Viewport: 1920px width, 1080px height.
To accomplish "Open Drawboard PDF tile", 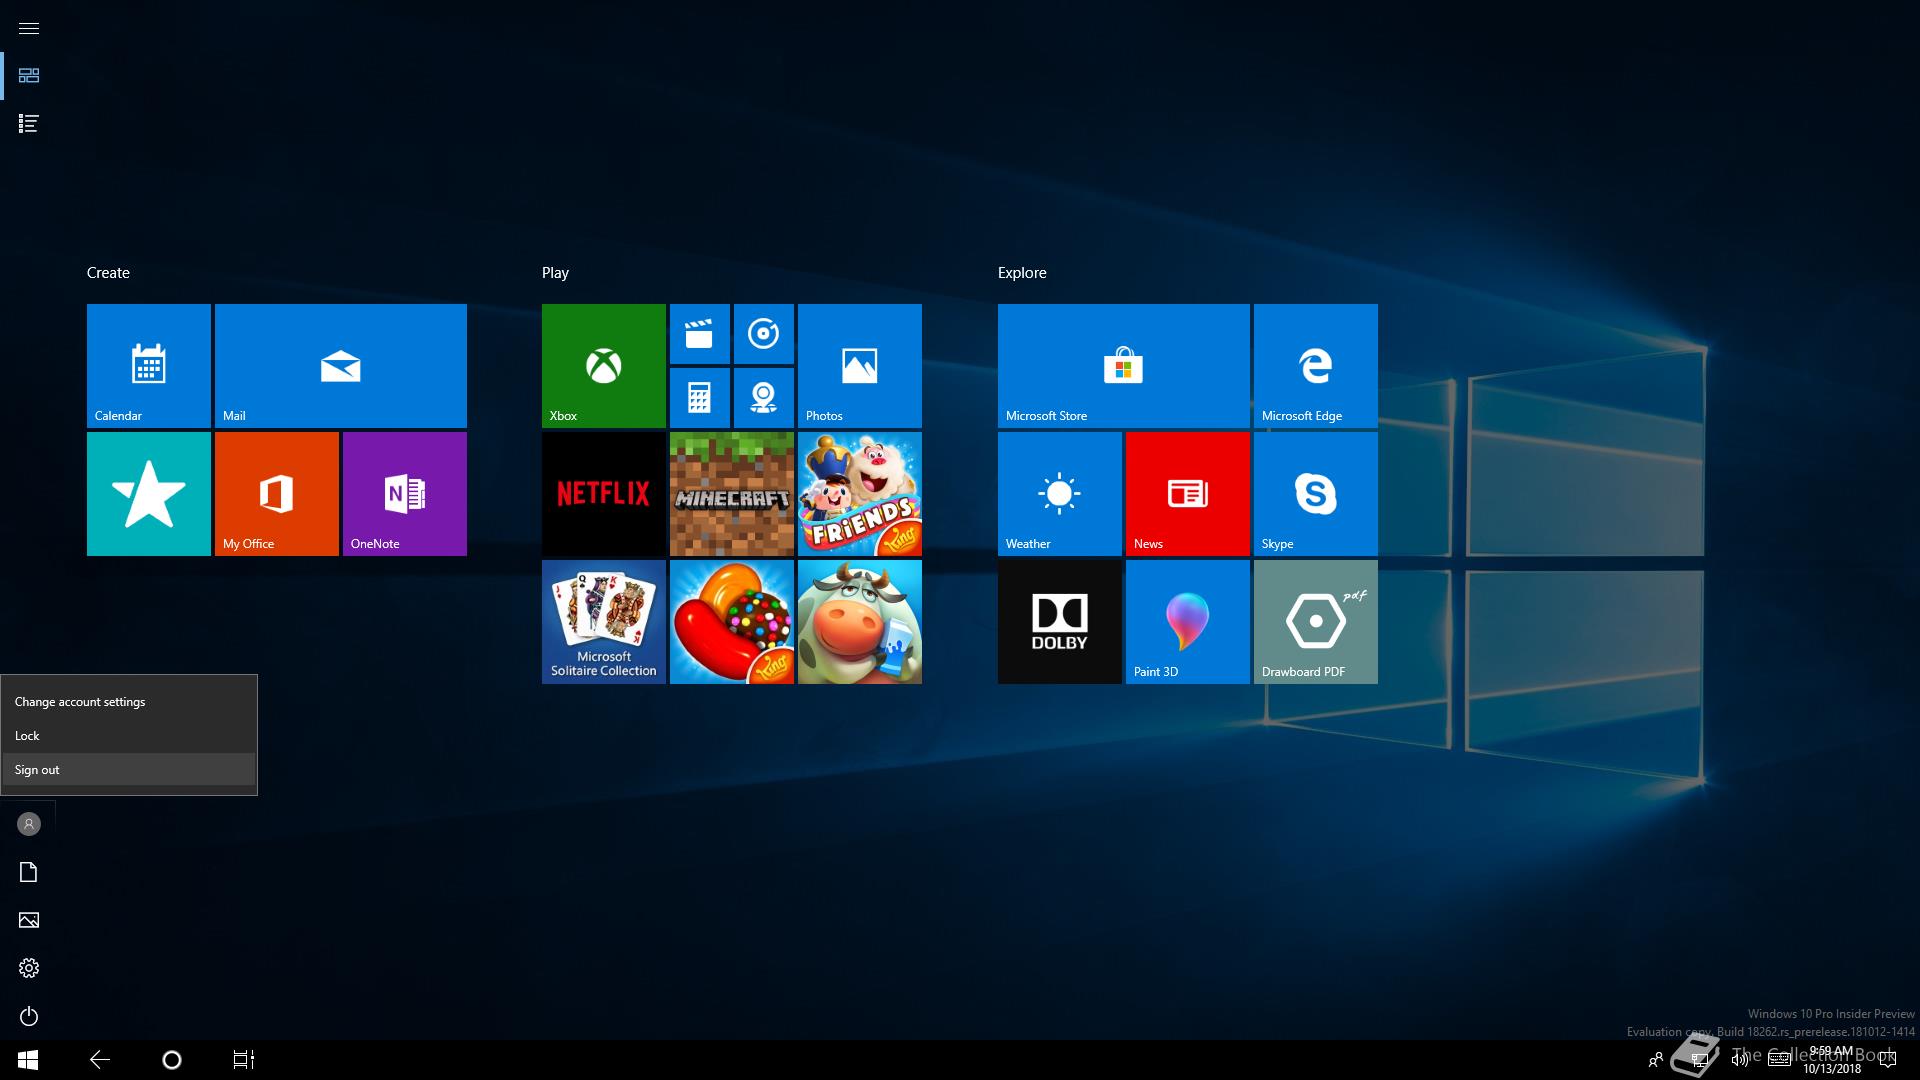I will [1316, 622].
